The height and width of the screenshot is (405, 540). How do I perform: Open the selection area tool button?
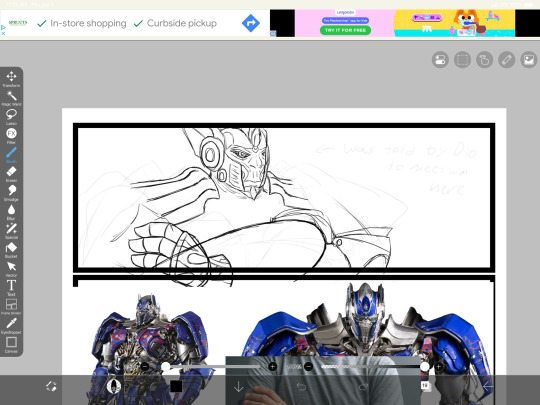[462, 60]
